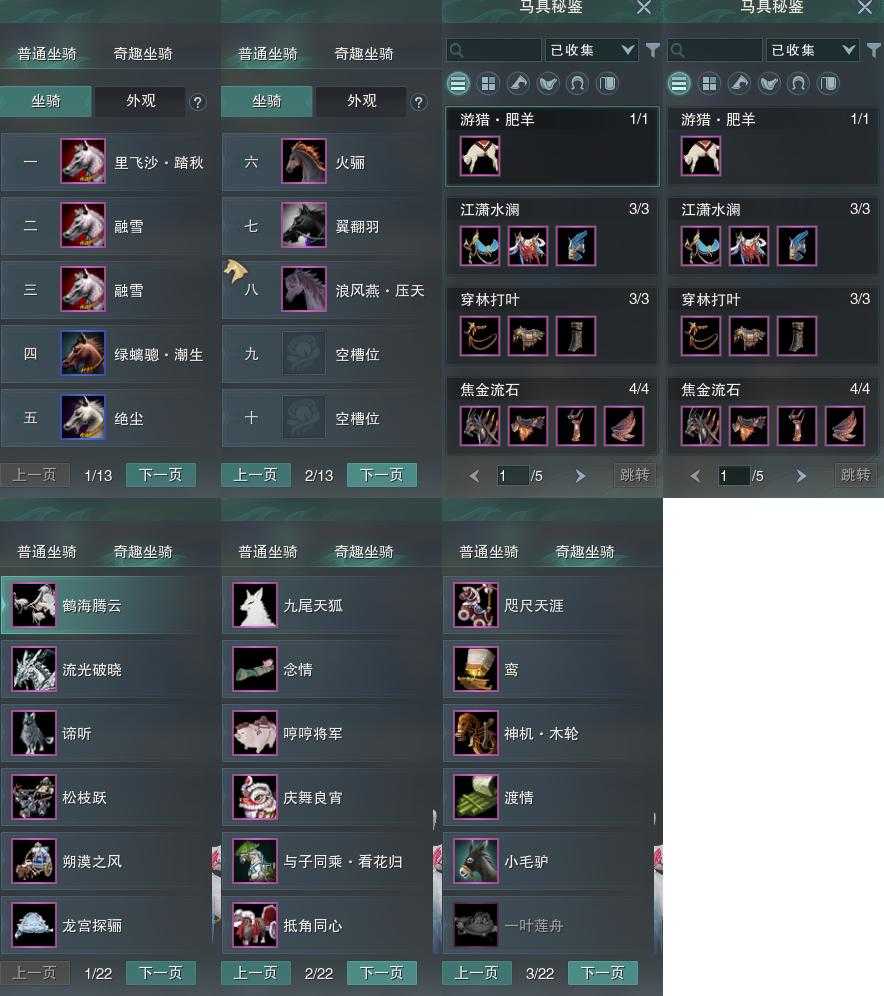Image resolution: width=884 pixels, height=996 pixels.
Task: Click the 庆舞良宵 lion dance mount icon
Action: 255,797
